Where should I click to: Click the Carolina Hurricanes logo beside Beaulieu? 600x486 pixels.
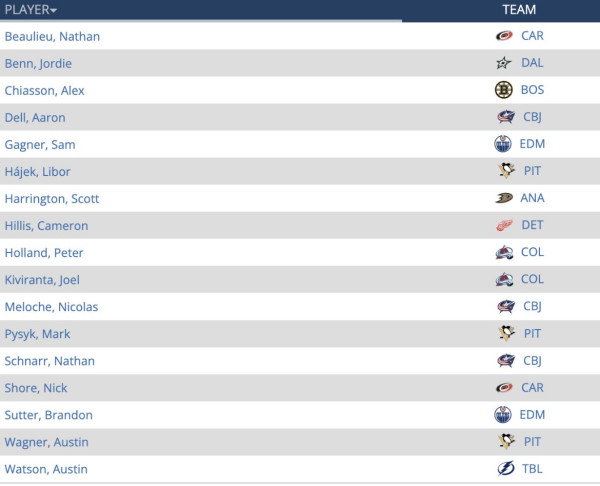pos(504,36)
